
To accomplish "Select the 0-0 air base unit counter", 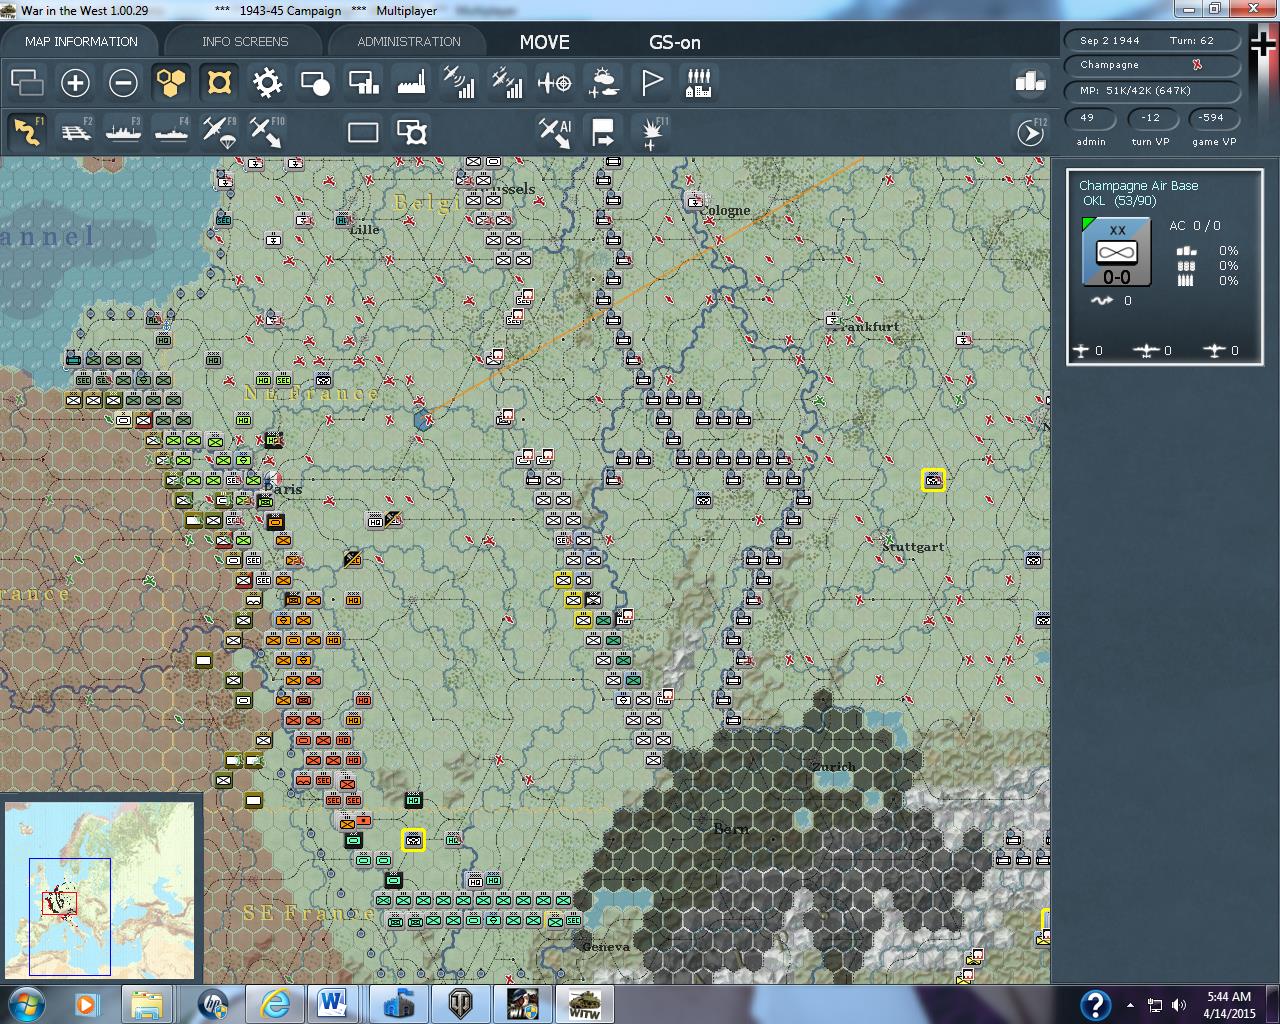I will (x=1116, y=253).
